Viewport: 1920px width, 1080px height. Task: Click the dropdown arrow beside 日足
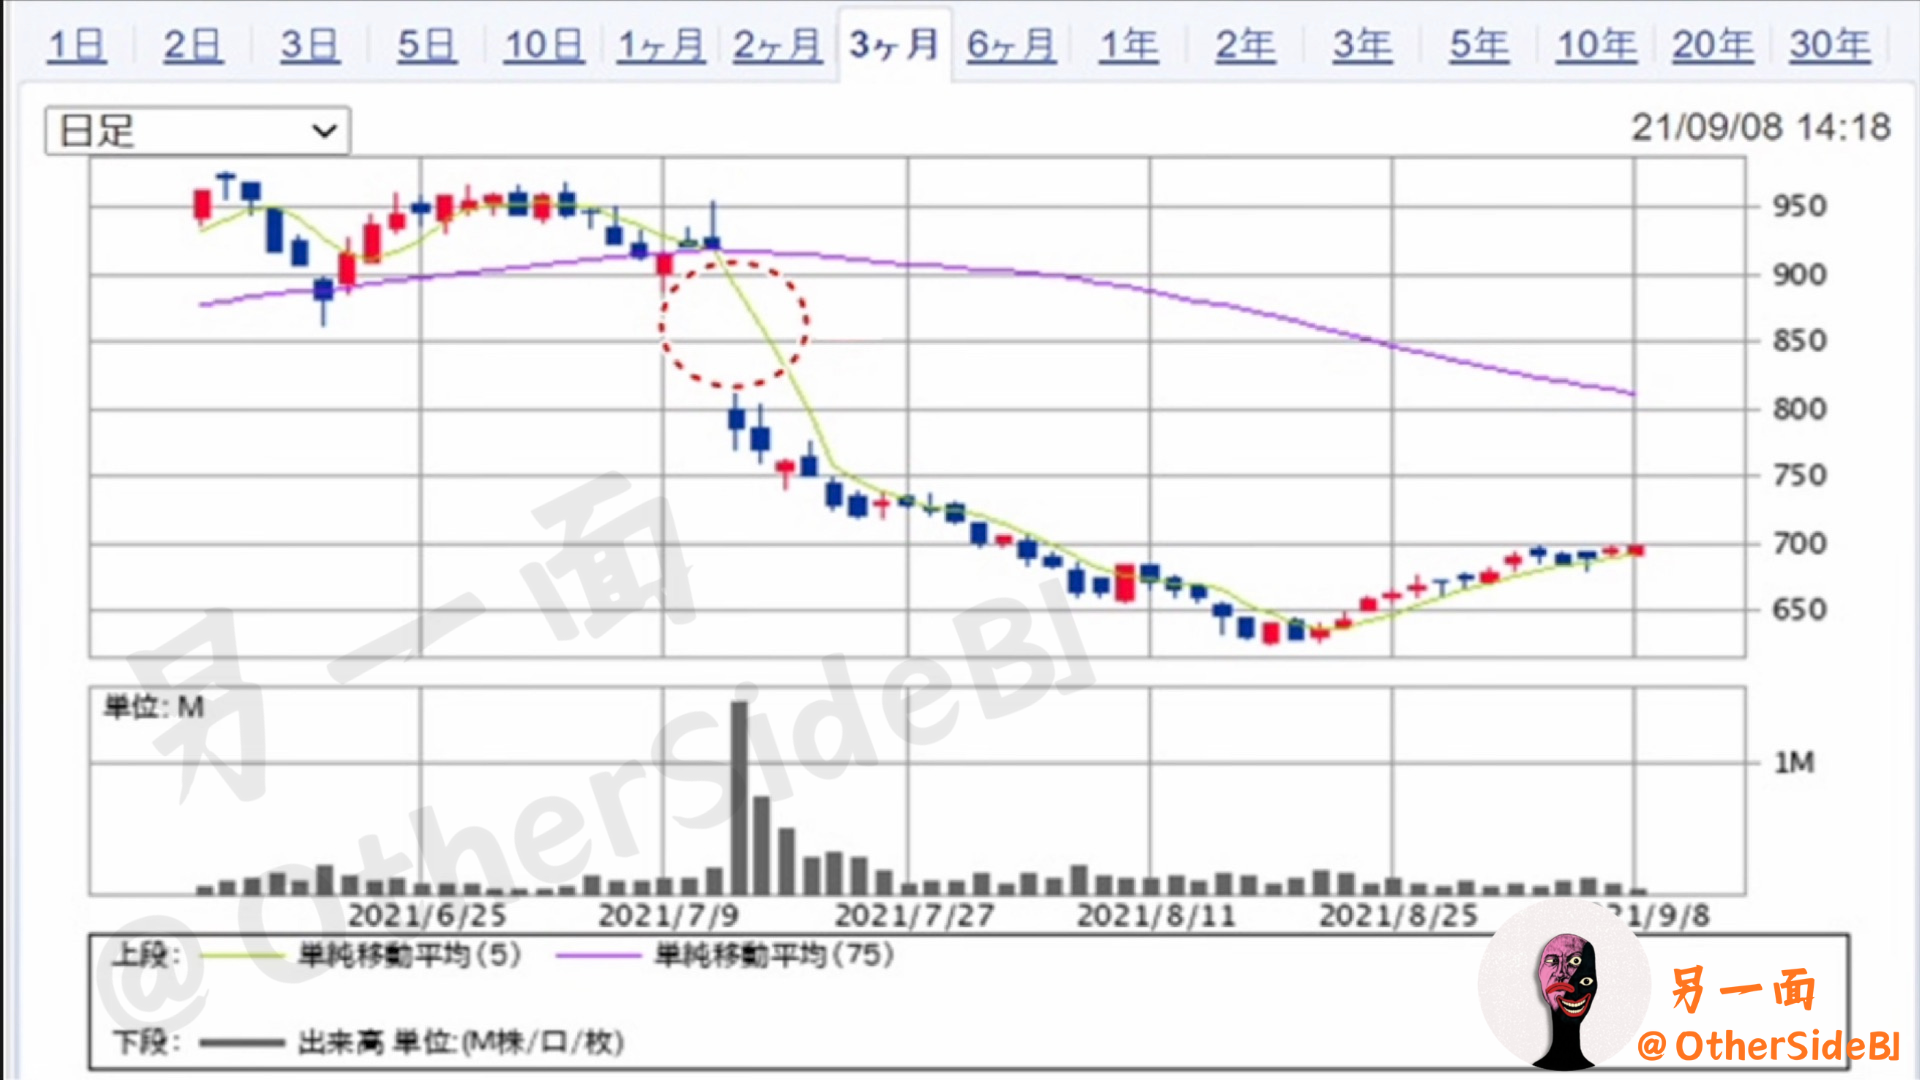pyautogui.click(x=324, y=131)
